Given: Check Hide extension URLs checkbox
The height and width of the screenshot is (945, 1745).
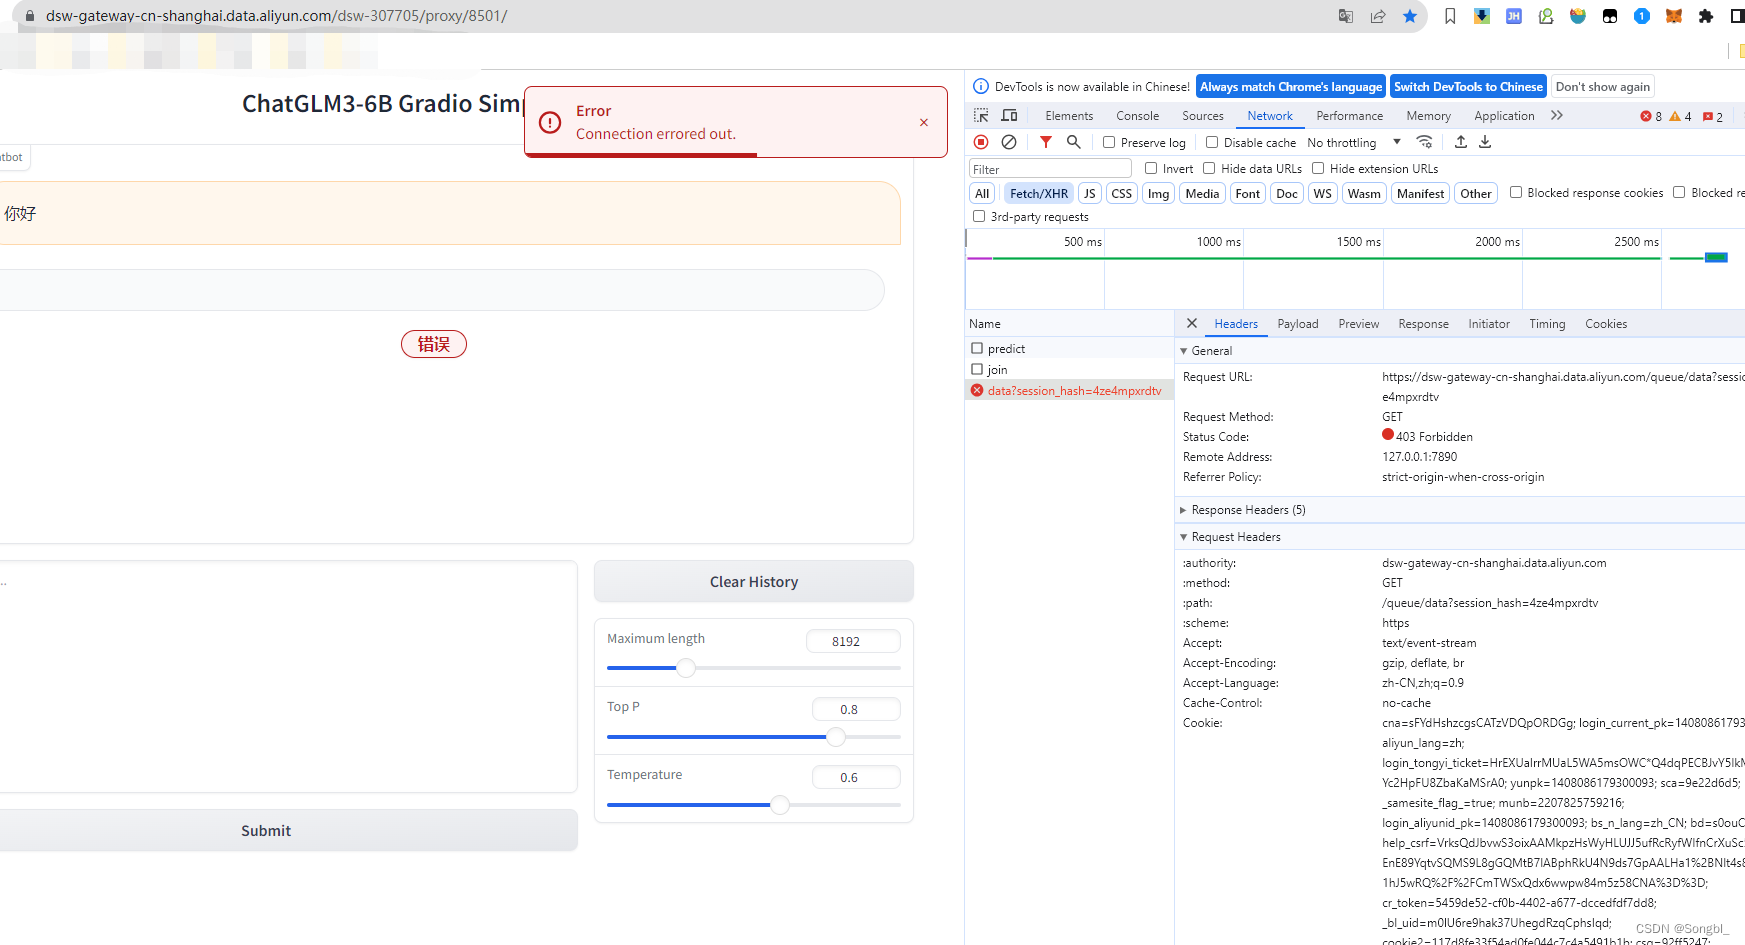Looking at the screenshot, I should 1318,168.
